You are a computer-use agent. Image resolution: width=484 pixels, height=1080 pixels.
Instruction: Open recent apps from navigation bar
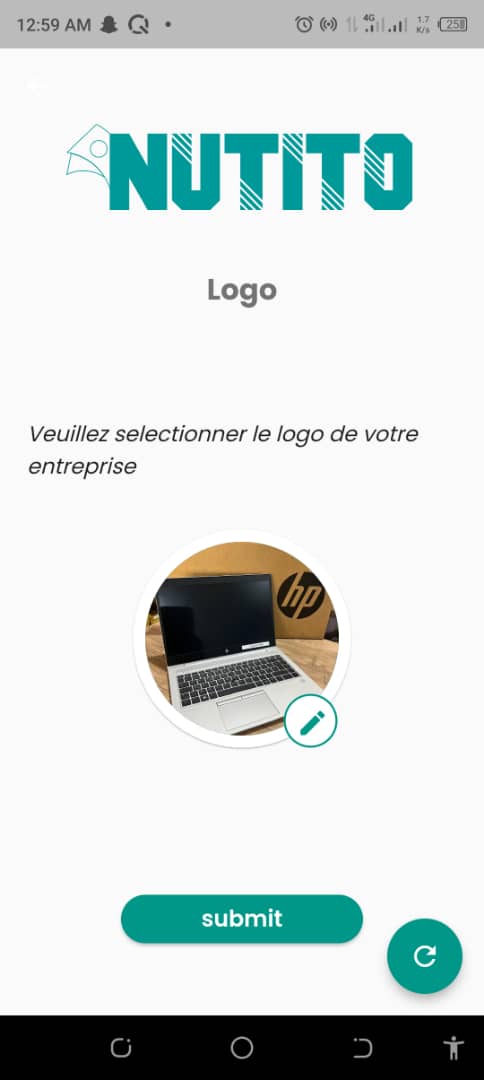pos(120,1048)
